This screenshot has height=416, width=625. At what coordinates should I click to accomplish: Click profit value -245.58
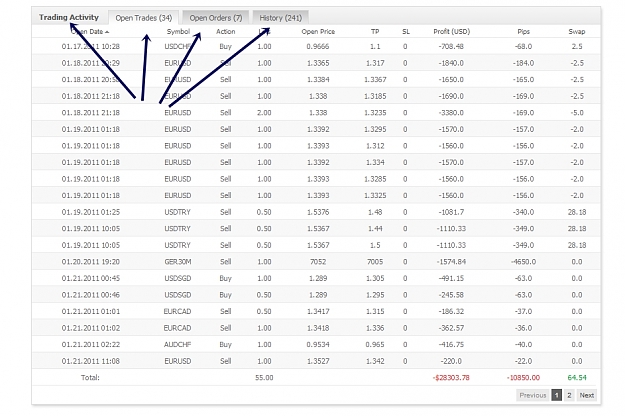point(451,295)
